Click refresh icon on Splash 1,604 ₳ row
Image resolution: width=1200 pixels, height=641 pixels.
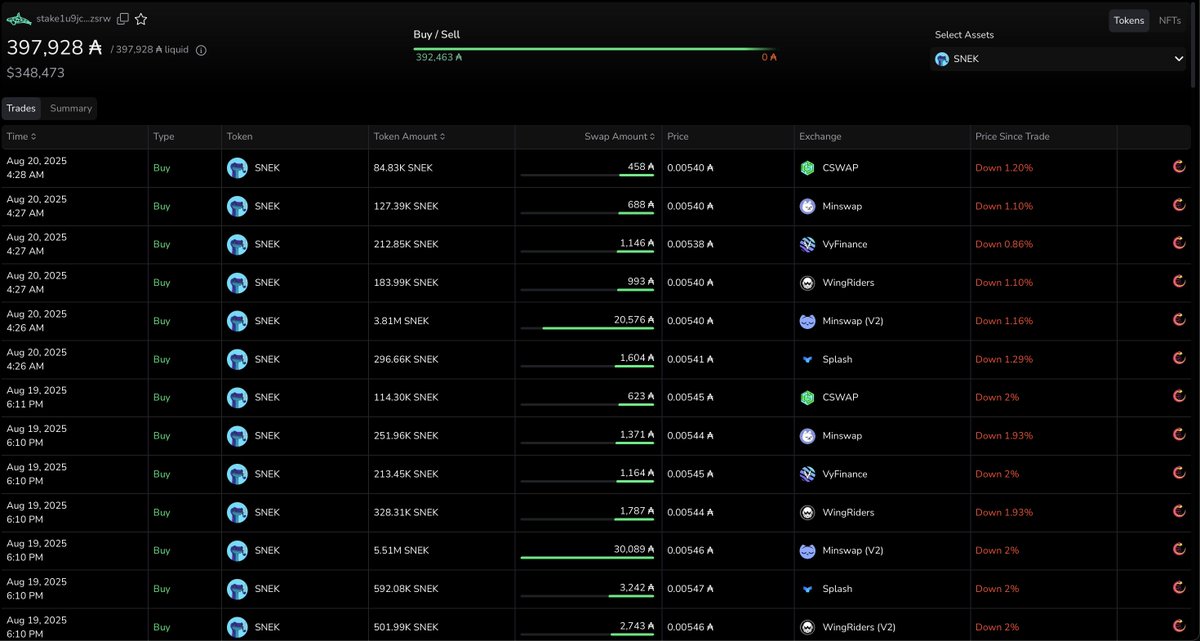[1179, 359]
